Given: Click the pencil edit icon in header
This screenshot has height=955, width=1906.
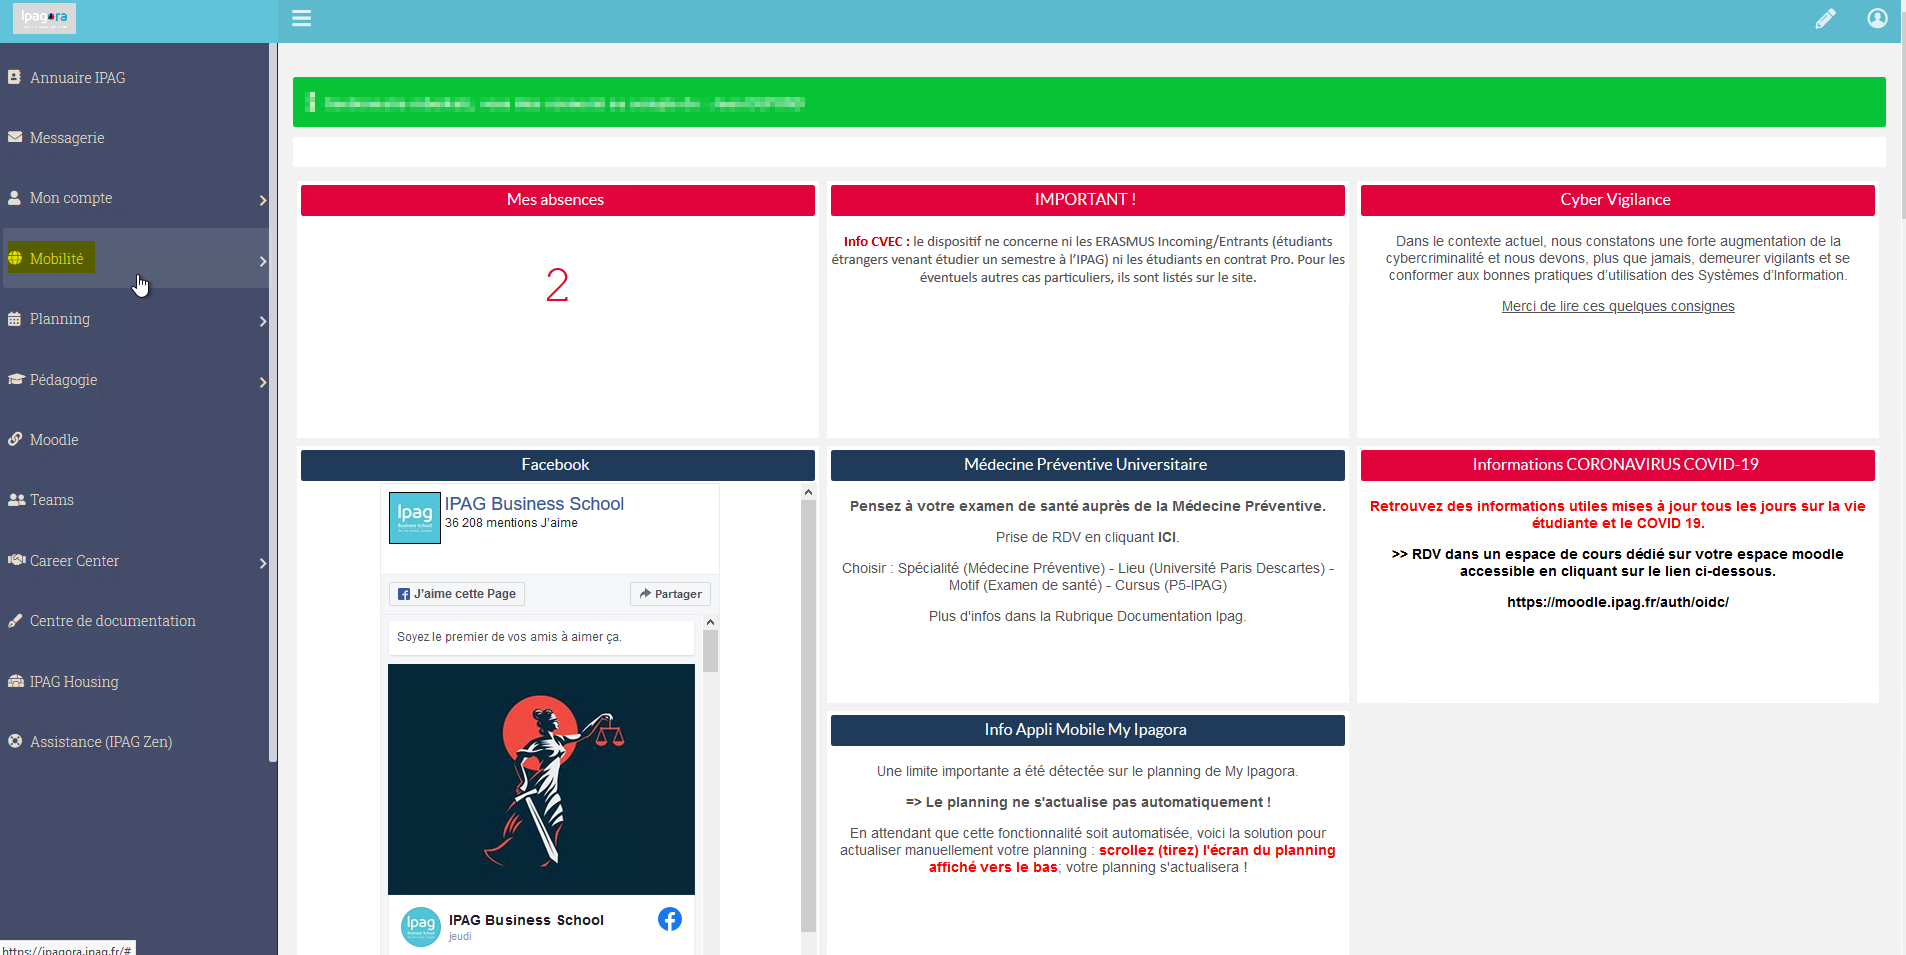Looking at the screenshot, I should point(1825,19).
